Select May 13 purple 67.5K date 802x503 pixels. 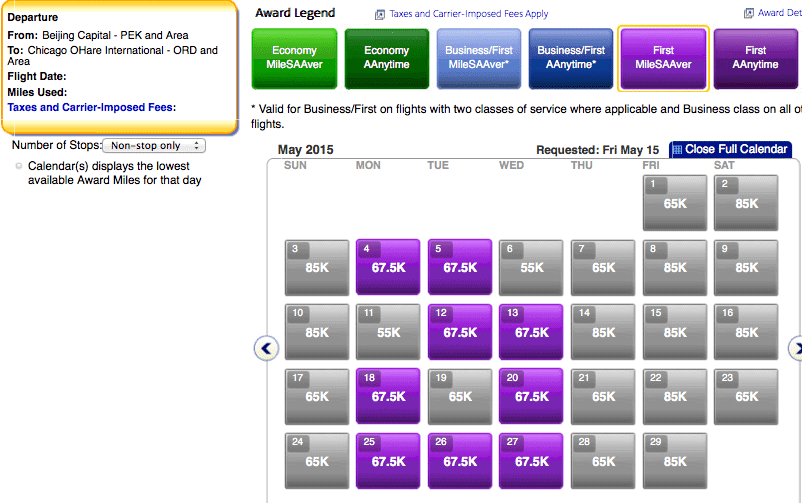coord(531,332)
